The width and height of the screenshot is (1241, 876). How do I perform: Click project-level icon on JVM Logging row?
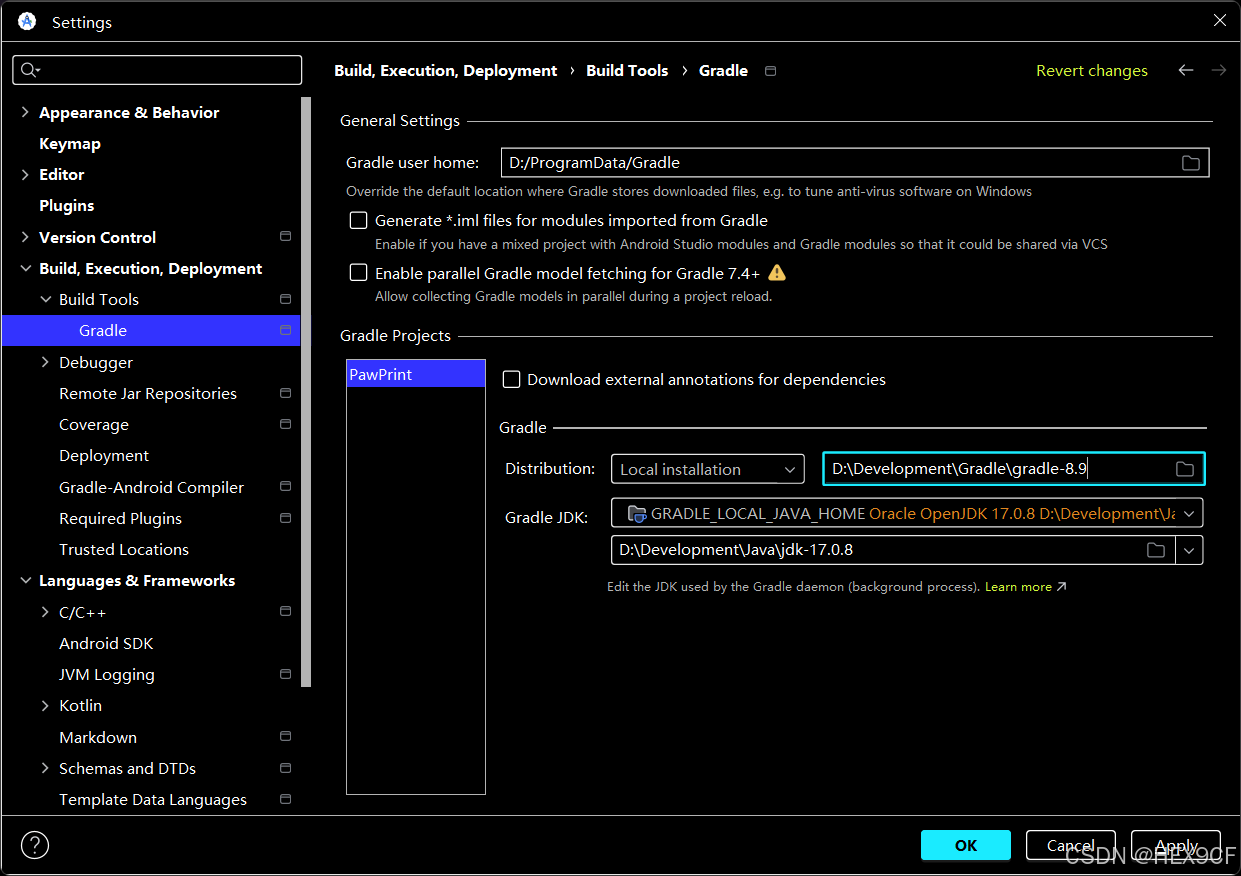[285, 674]
